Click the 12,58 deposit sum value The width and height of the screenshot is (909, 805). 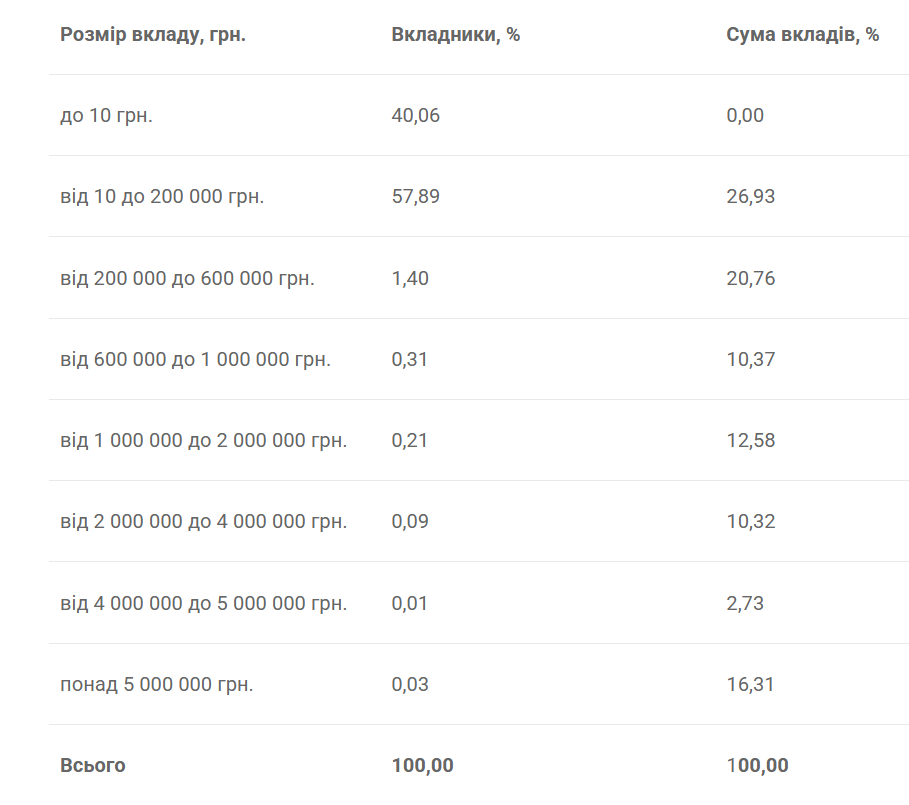click(x=750, y=440)
